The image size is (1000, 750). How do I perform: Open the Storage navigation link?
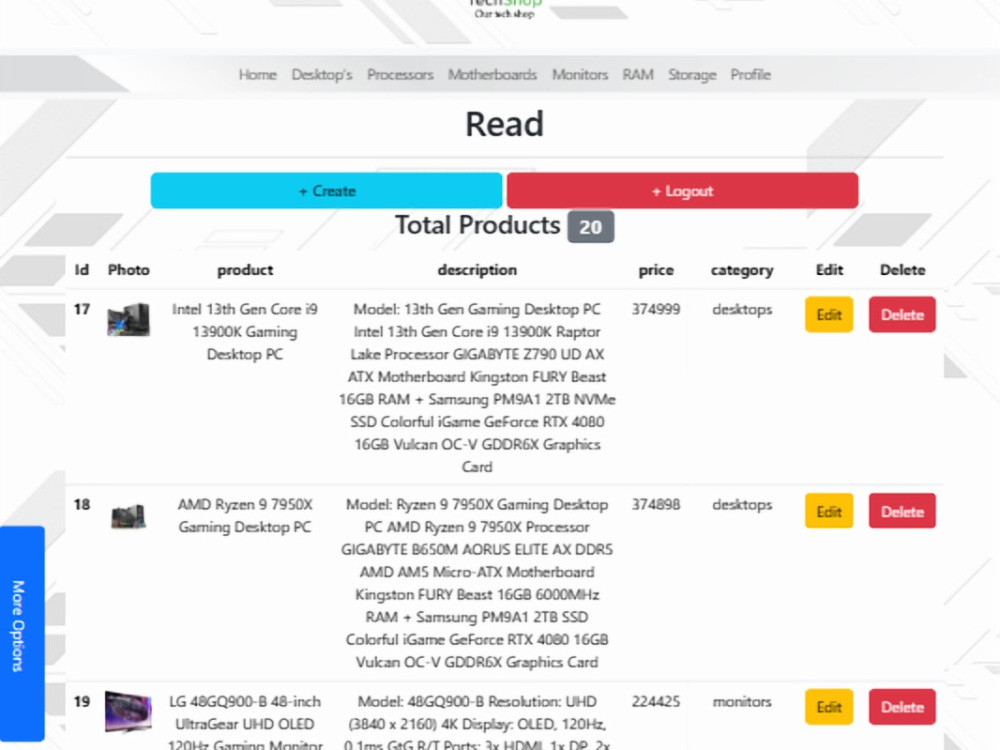(692, 75)
